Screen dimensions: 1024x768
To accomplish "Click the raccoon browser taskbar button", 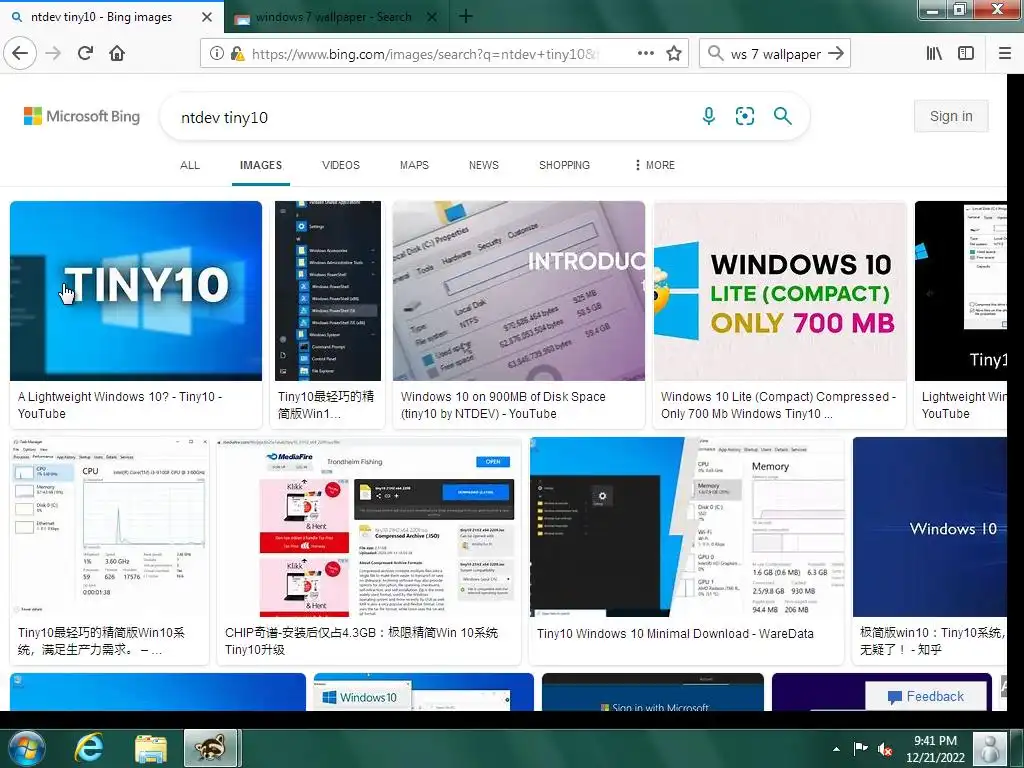I will tap(211, 748).
